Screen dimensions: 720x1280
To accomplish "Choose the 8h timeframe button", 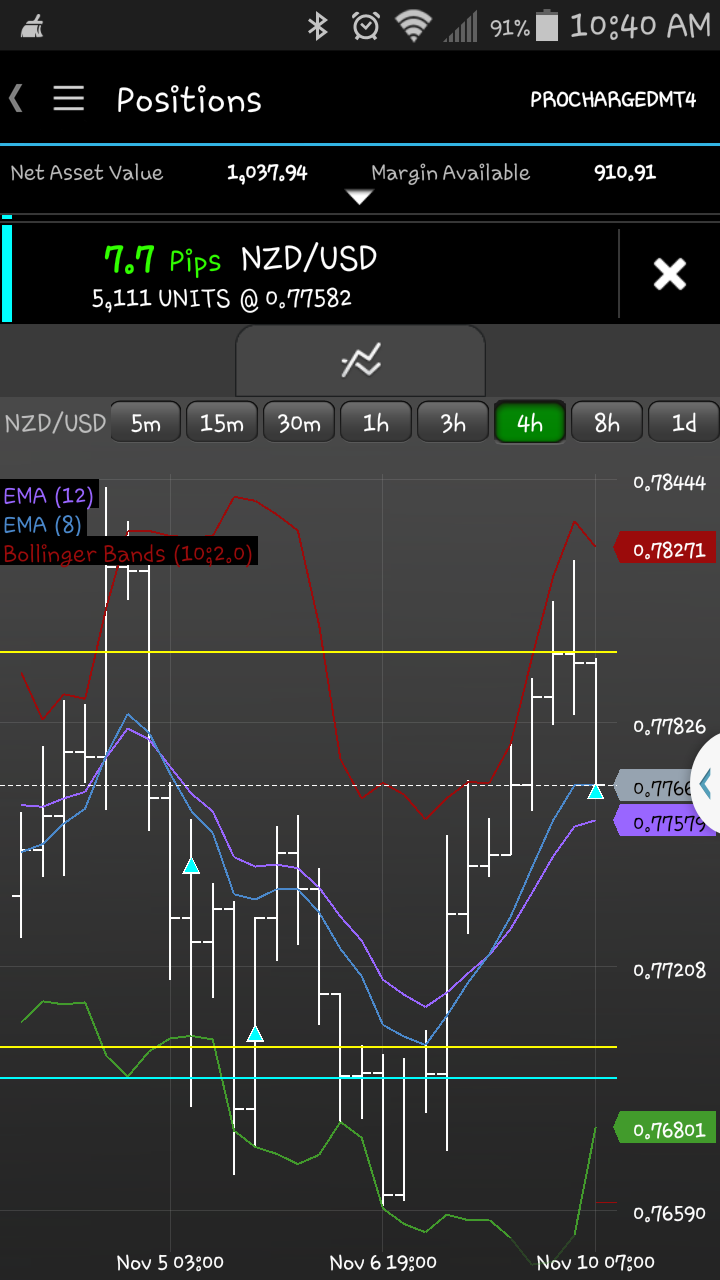I will 607,423.
